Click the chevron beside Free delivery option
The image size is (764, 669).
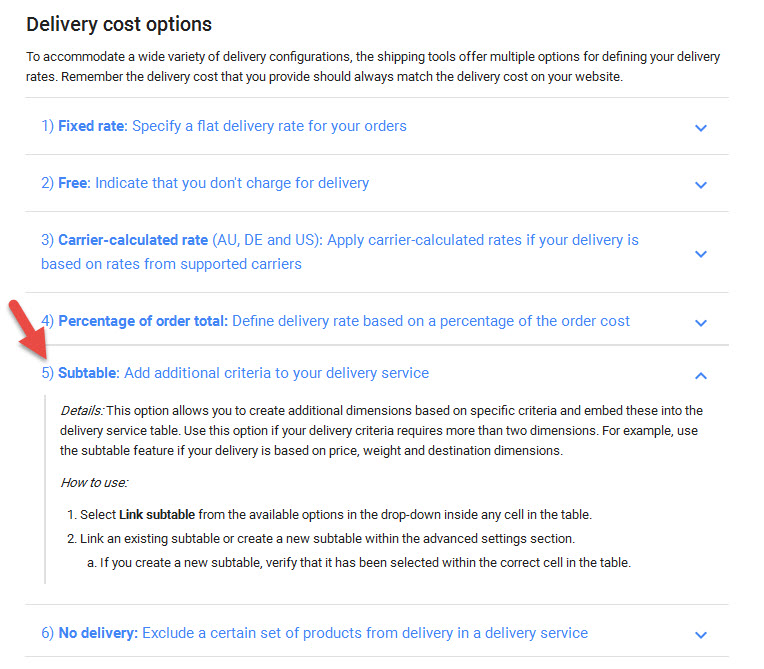tap(701, 184)
